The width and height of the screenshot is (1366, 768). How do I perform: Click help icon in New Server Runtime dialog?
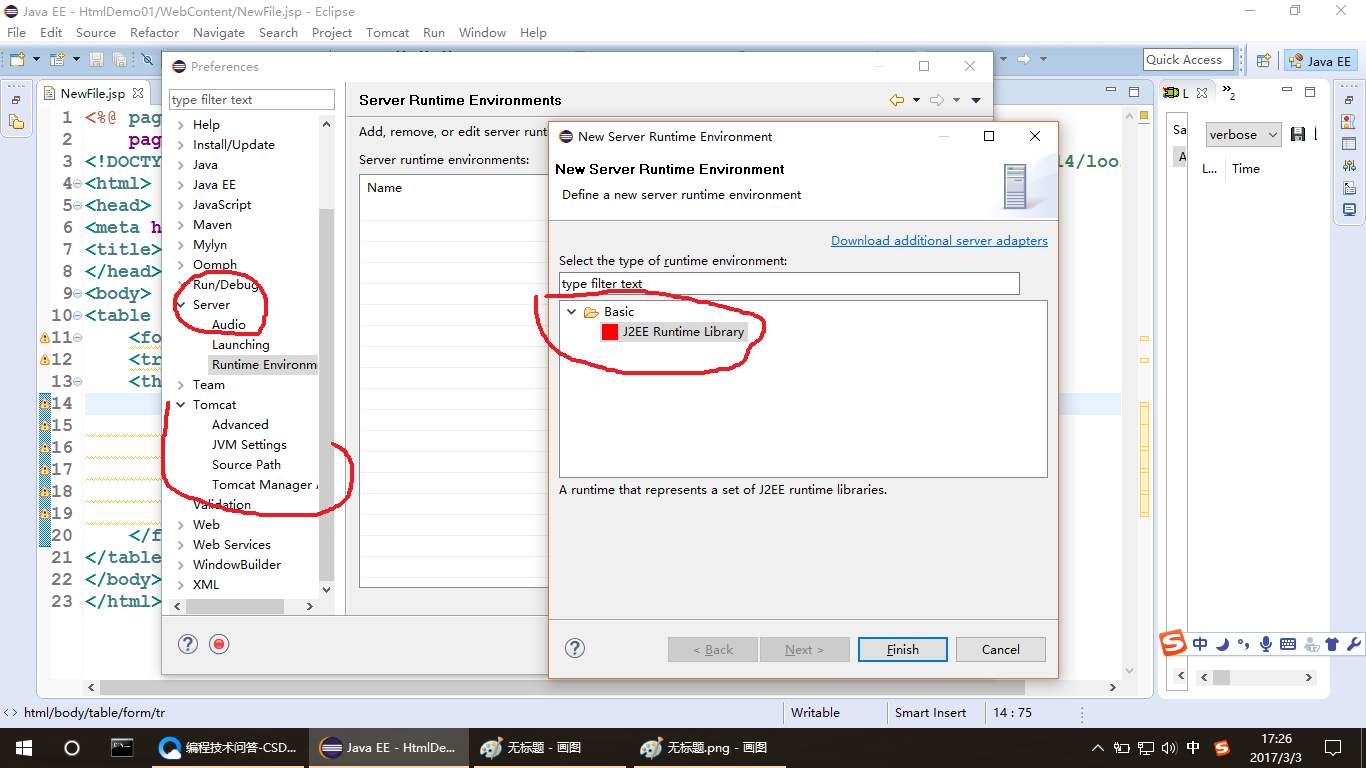point(575,648)
